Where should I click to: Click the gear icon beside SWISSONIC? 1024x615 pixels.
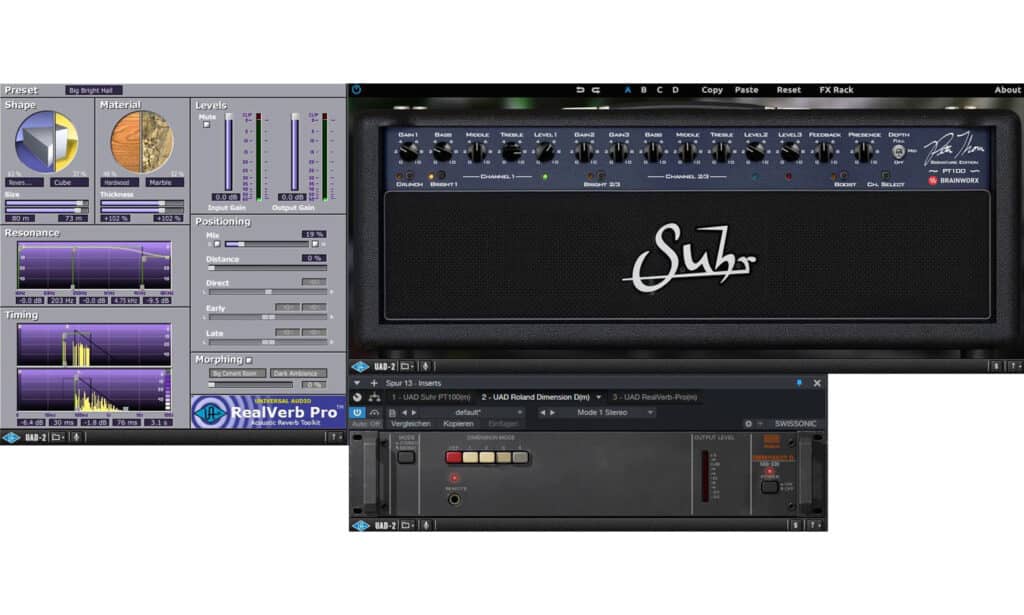click(748, 424)
